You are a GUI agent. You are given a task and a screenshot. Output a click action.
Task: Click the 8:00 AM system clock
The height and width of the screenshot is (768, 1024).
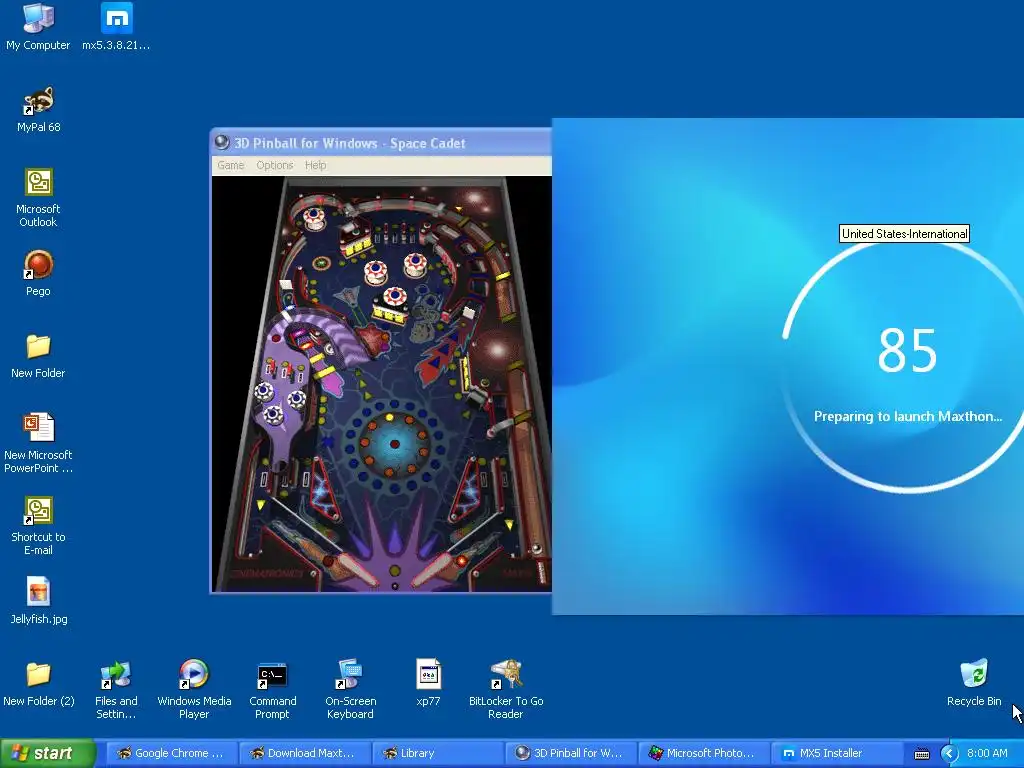[987, 754]
